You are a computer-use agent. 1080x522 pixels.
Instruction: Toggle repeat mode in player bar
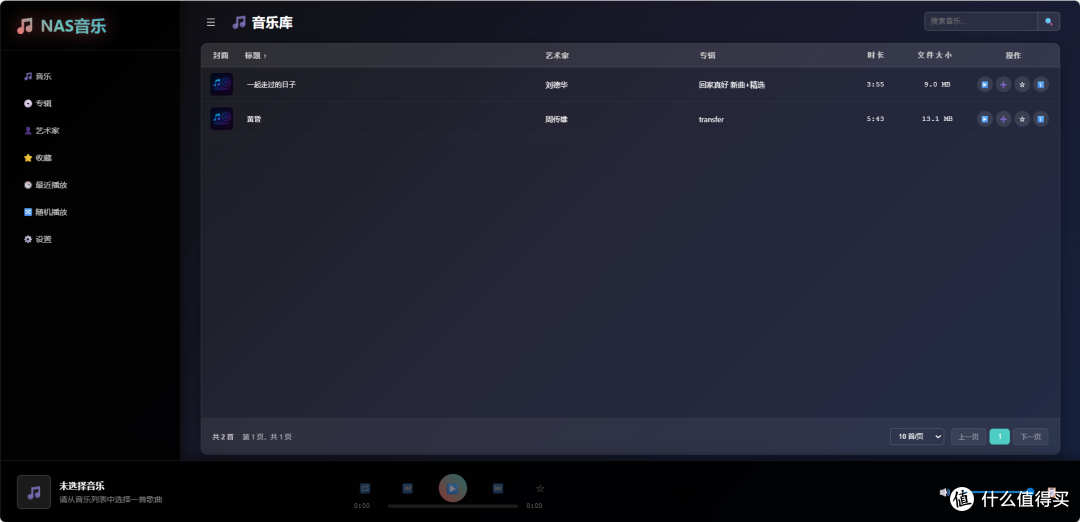(x=365, y=488)
